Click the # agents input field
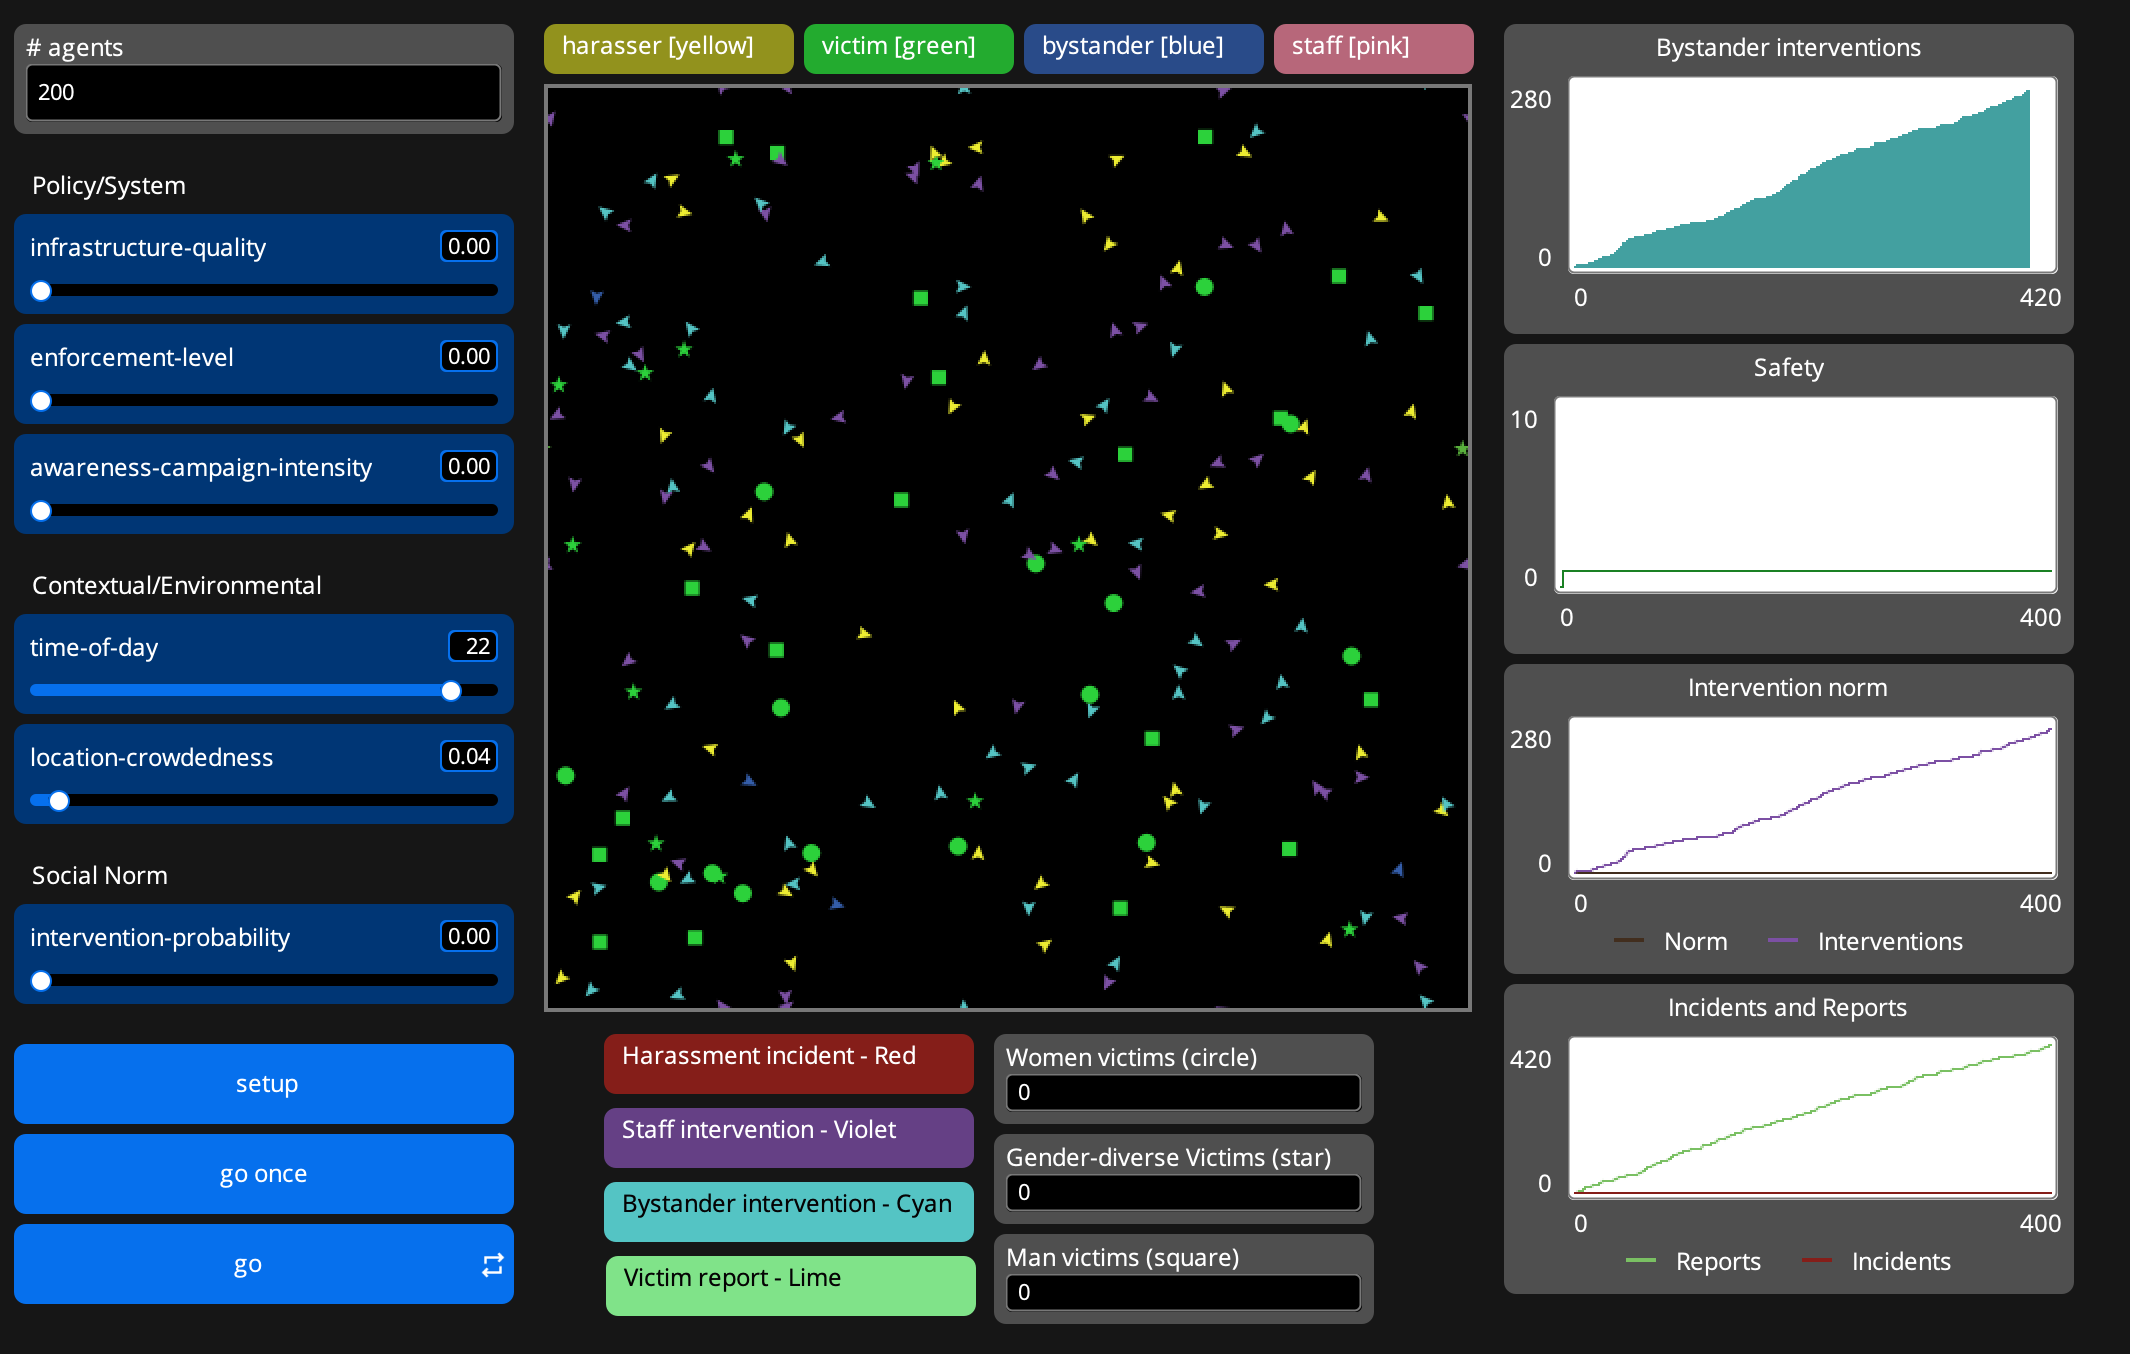Image resolution: width=2130 pixels, height=1354 pixels. click(263, 93)
